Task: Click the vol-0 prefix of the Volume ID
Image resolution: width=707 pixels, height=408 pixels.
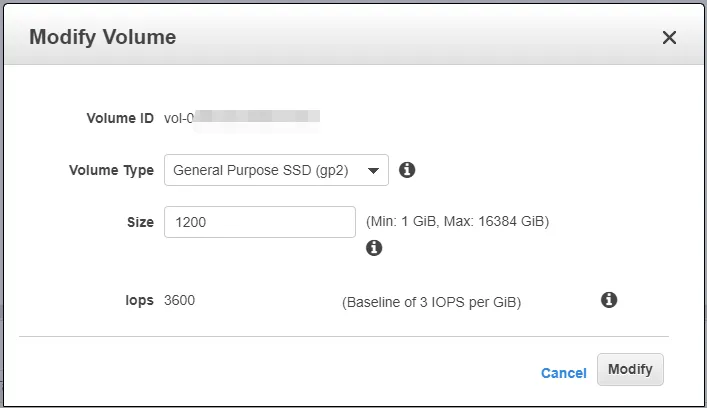Action: [x=179, y=118]
